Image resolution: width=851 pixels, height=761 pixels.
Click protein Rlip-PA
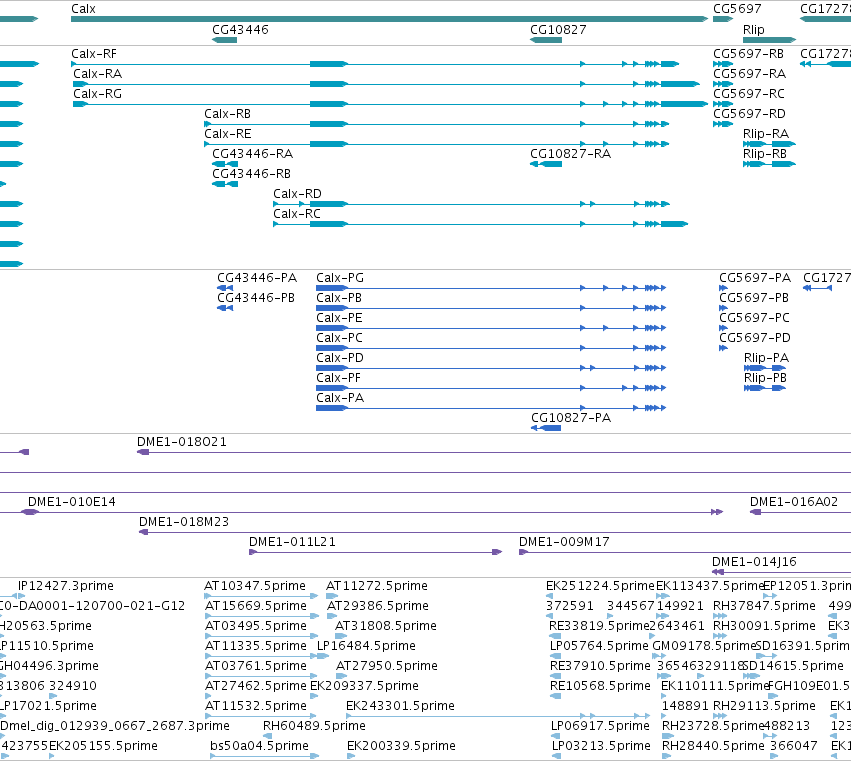[766, 358]
